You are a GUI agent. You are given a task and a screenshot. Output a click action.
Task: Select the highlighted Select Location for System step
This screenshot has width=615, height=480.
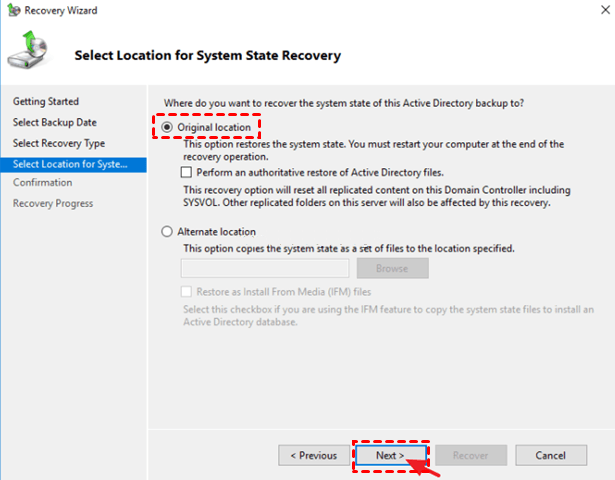point(73,164)
